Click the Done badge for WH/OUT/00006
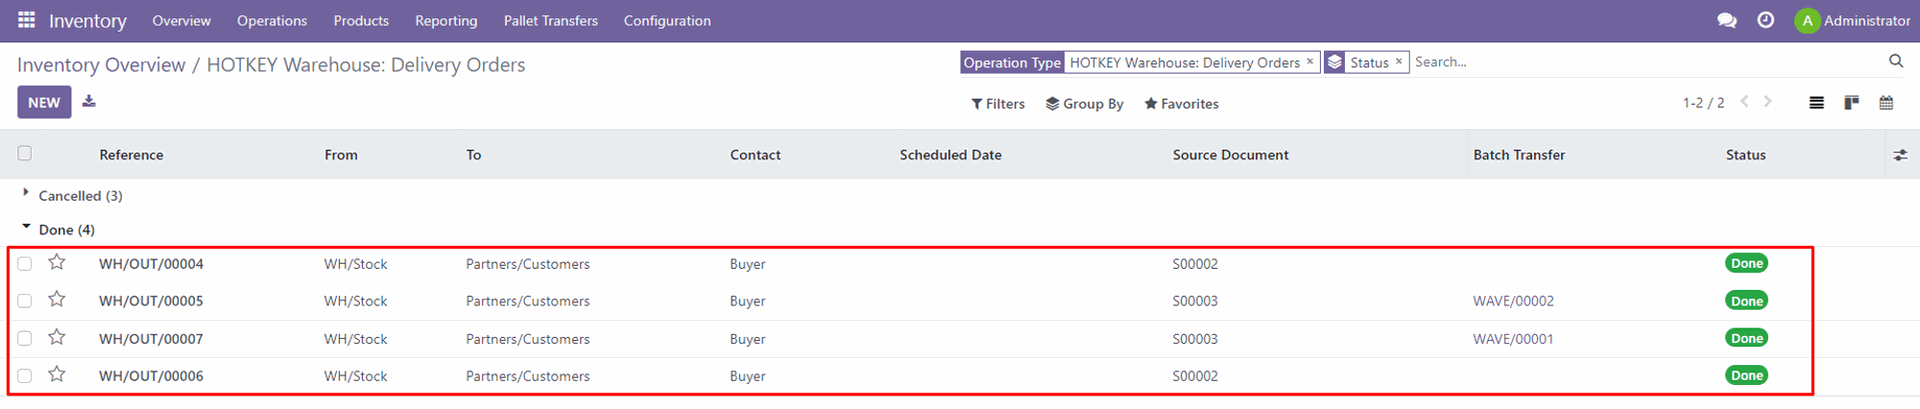The height and width of the screenshot is (409, 1920). point(1747,375)
